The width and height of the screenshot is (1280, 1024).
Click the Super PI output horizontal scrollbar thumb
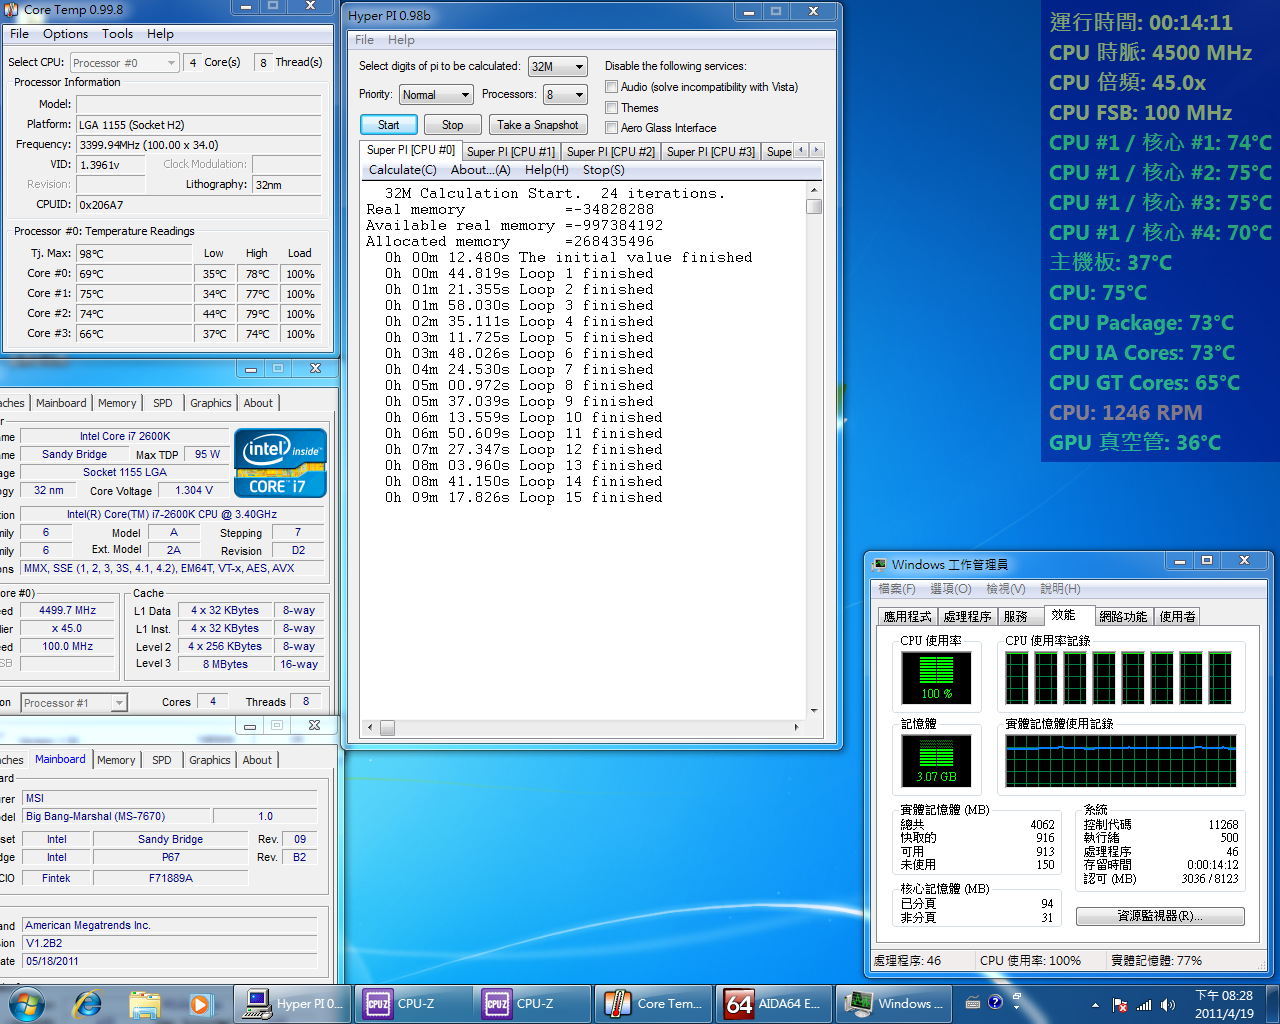387,727
